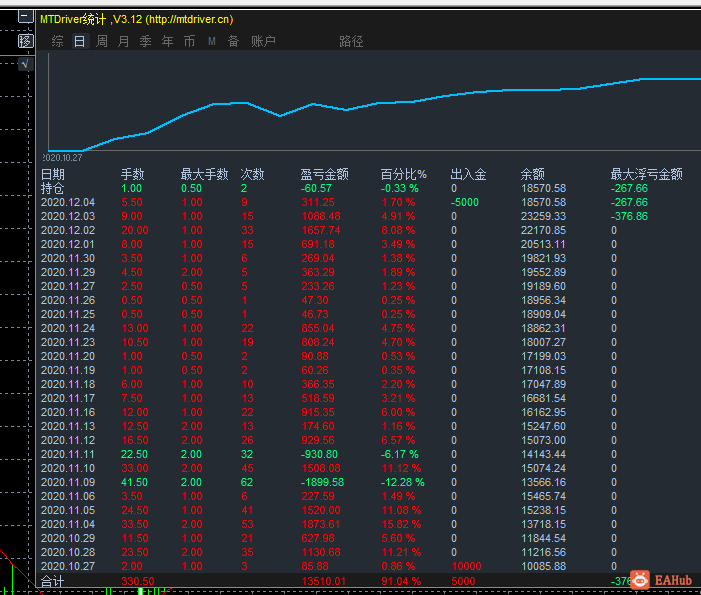701x595 pixels.
Task: Click the 百分比% column header
Action: click(x=403, y=174)
